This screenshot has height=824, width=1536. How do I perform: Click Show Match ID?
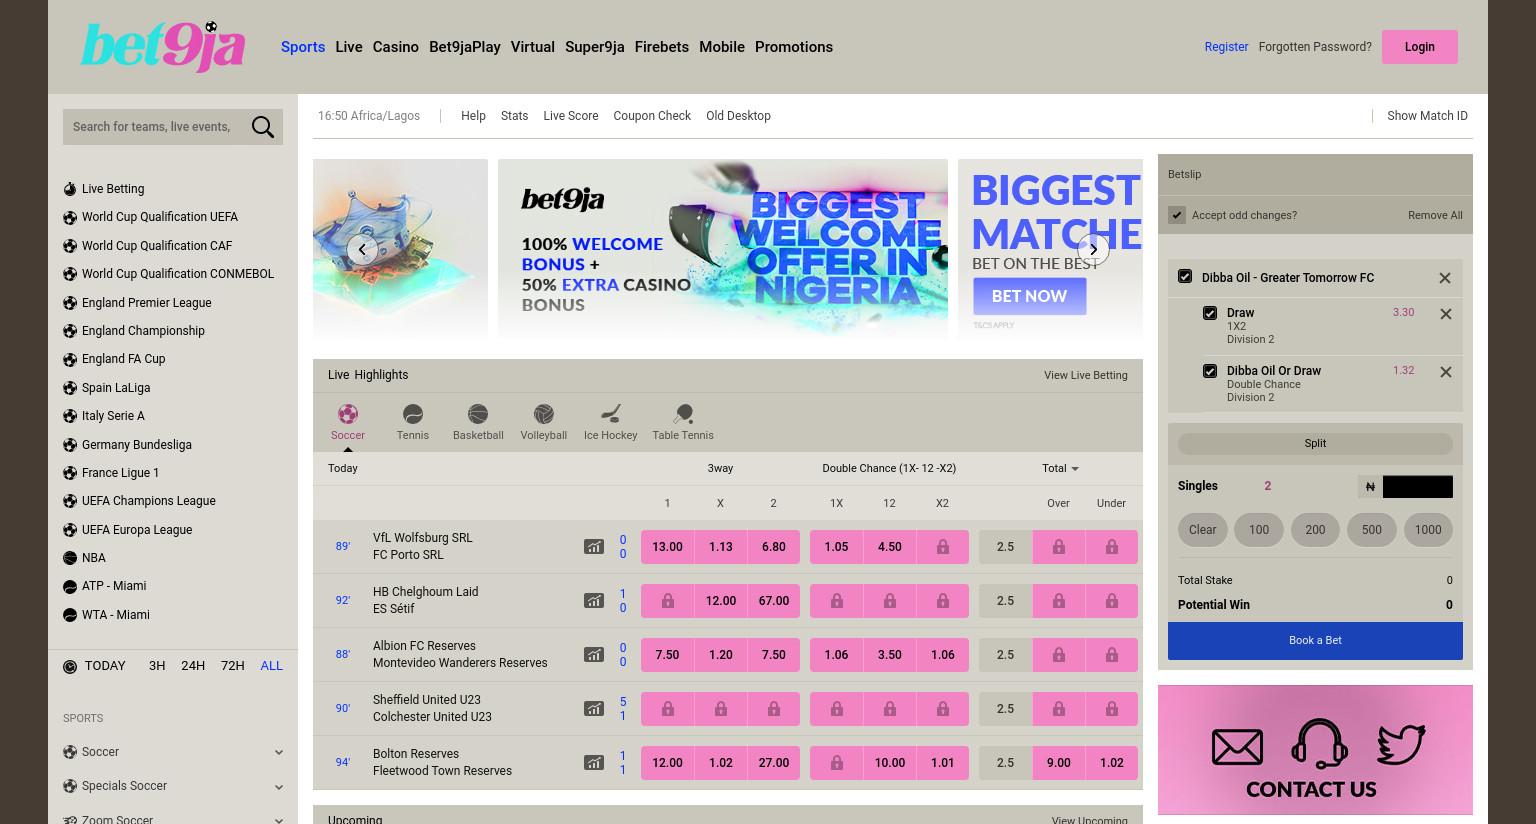[x=1427, y=116]
